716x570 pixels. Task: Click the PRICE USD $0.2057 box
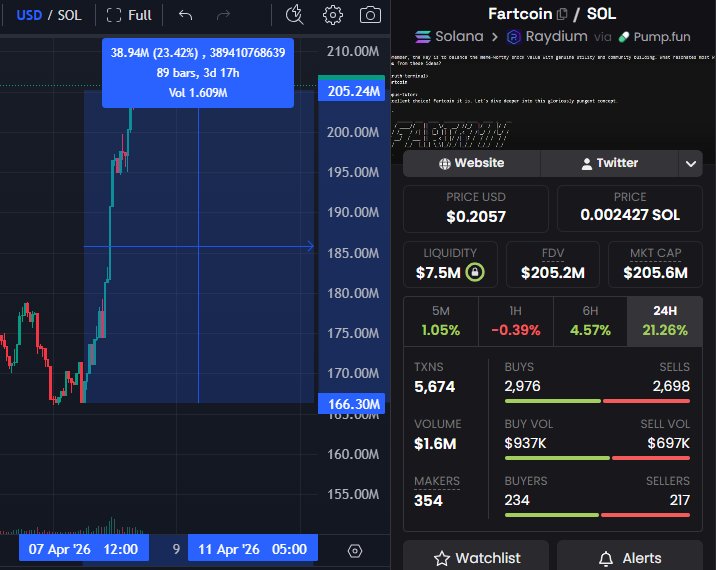point(476,208)
